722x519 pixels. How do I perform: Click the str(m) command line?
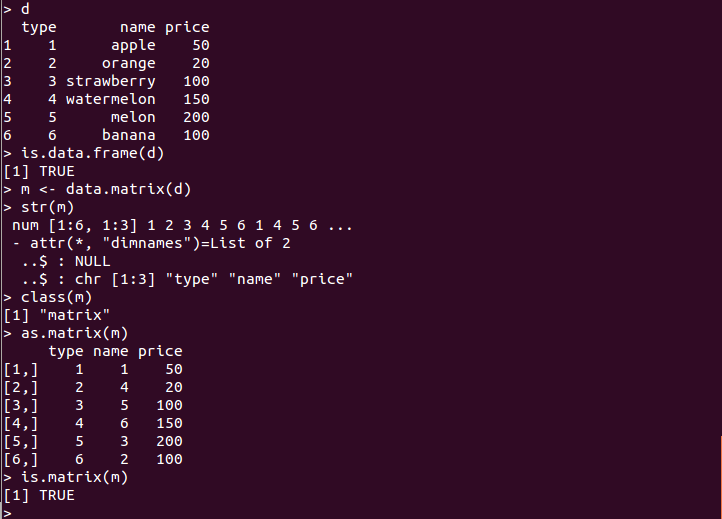39,207
